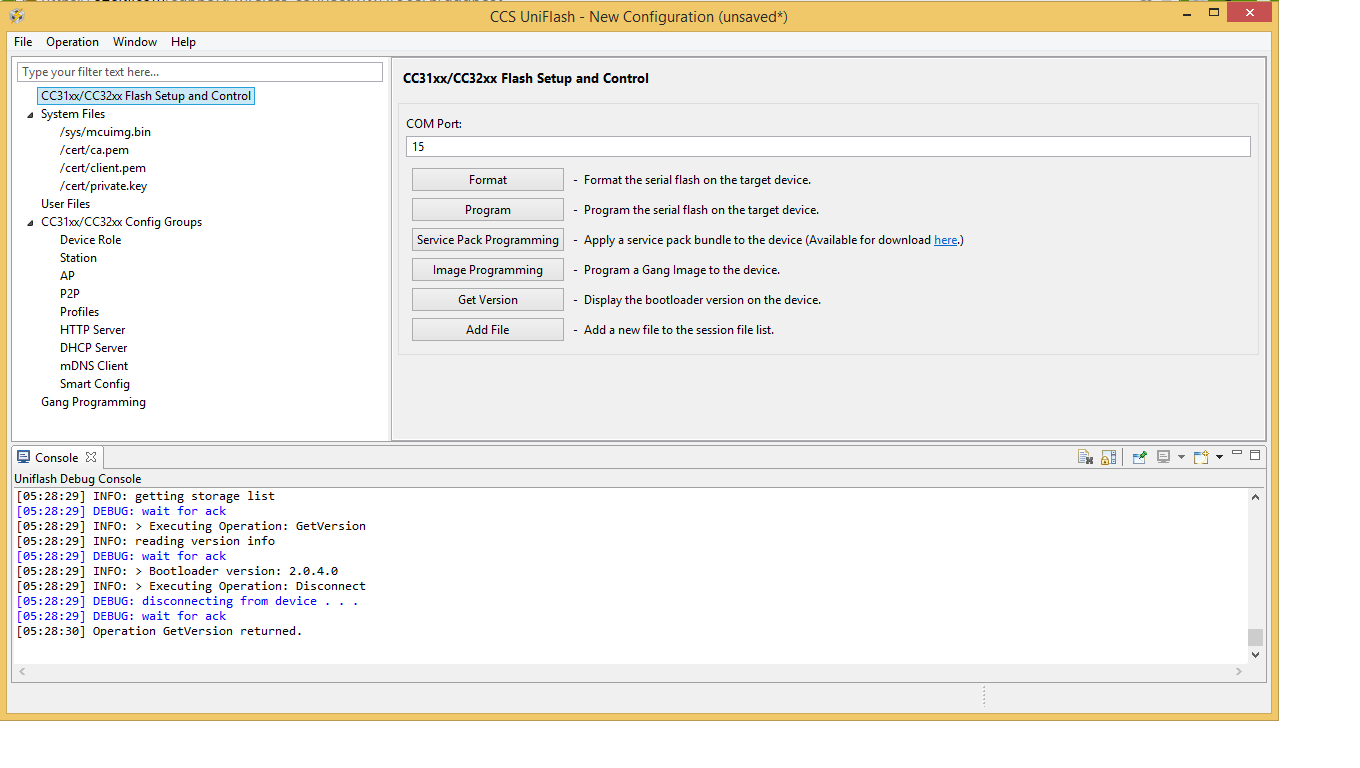Viewport: 1360px width, 768px height.
Task: Maximize the Console panel
Action: [1255, 455]
